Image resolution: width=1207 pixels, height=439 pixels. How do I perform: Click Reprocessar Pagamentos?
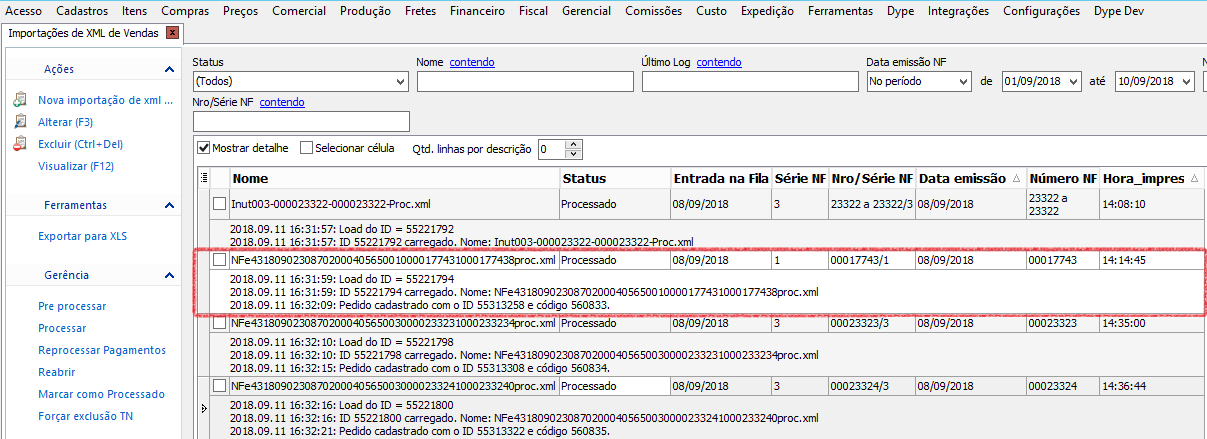pyautogui.click(x=102, y=350)
